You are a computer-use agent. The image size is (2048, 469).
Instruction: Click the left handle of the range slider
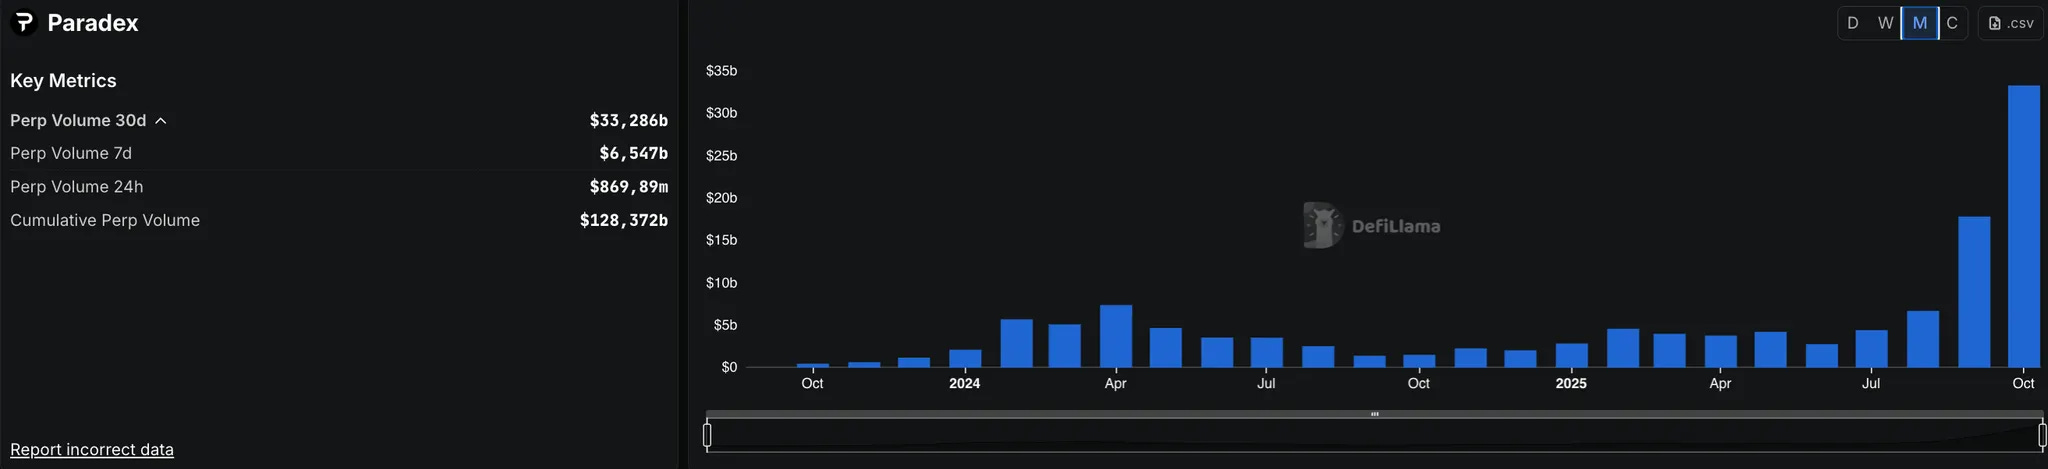pyautogui.click(x=707, y=435)
